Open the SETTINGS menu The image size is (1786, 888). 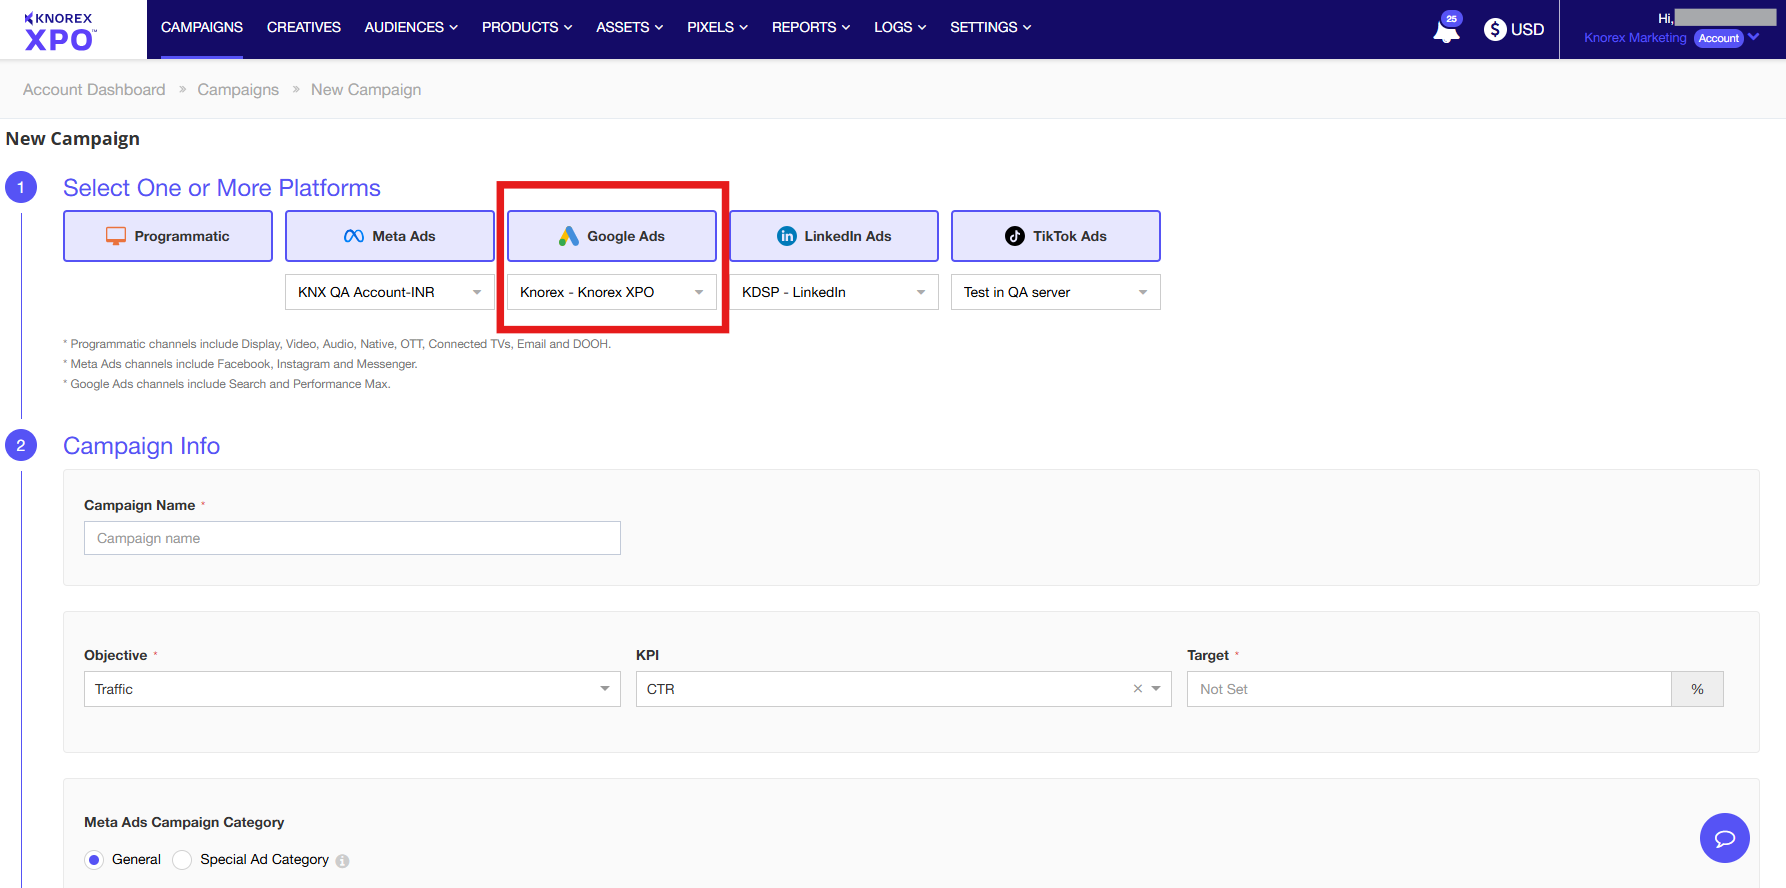tap(990, 27)
